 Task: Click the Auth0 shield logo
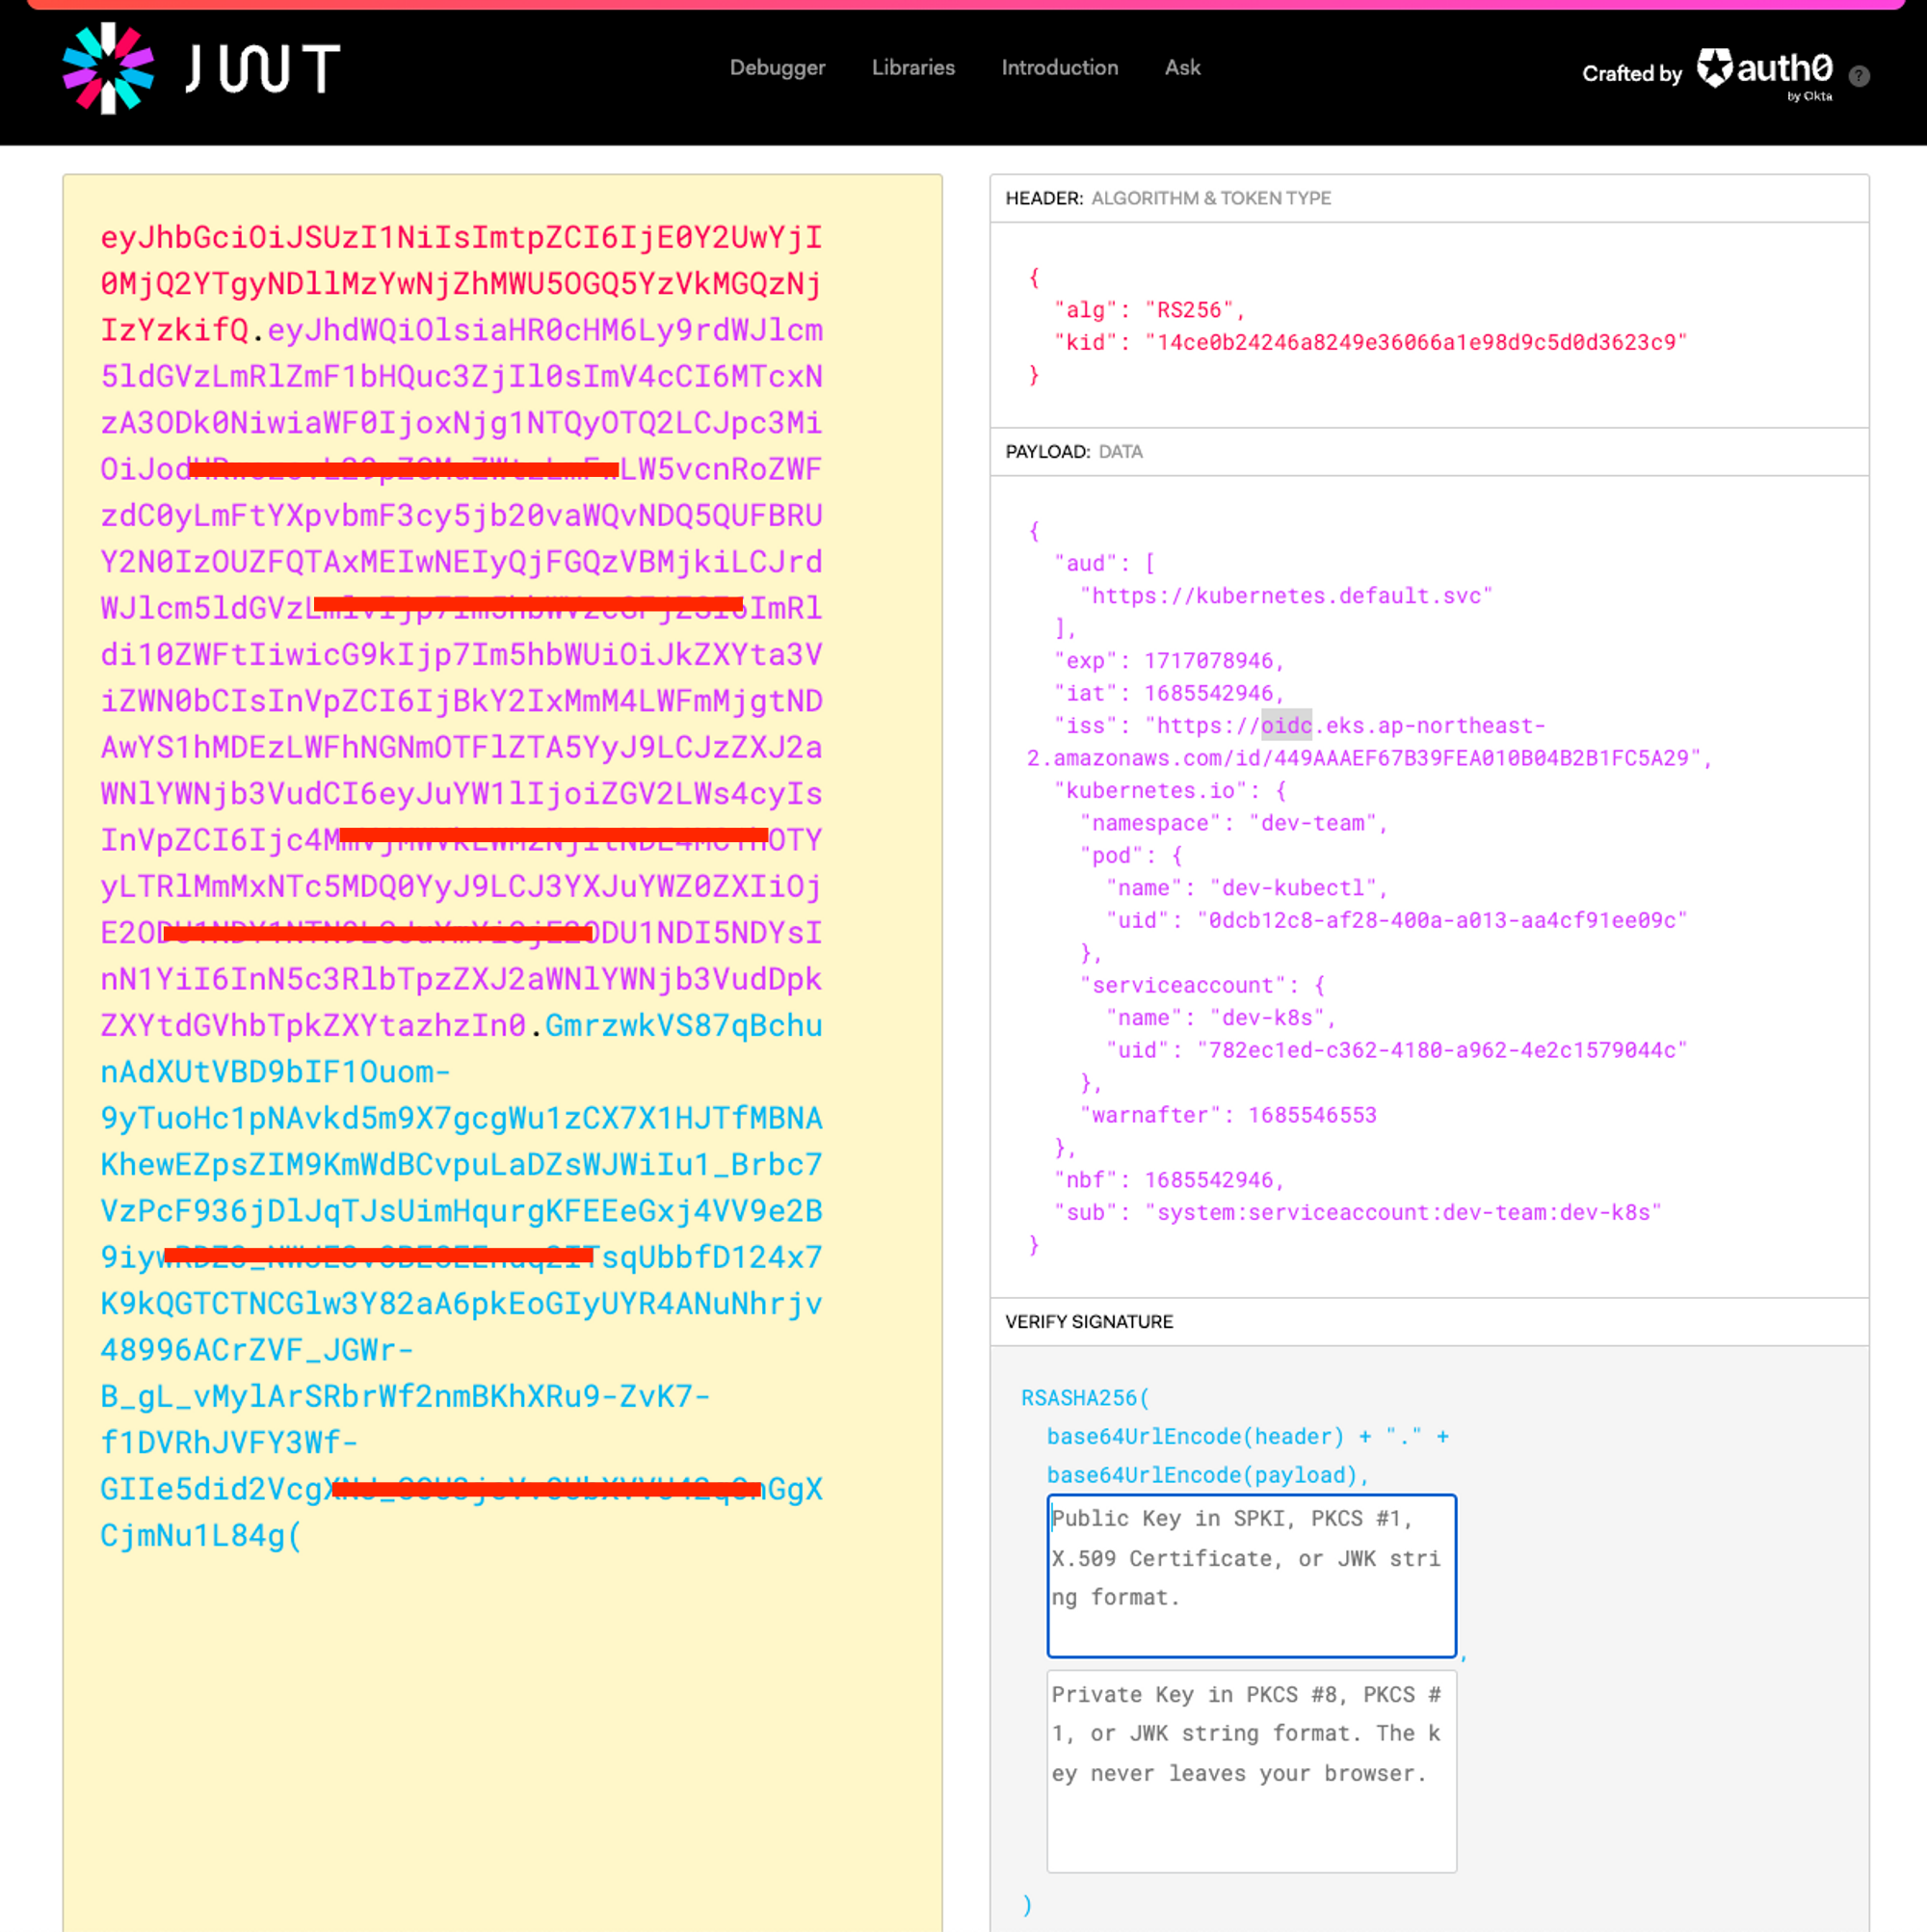[x=1714, y=68]
